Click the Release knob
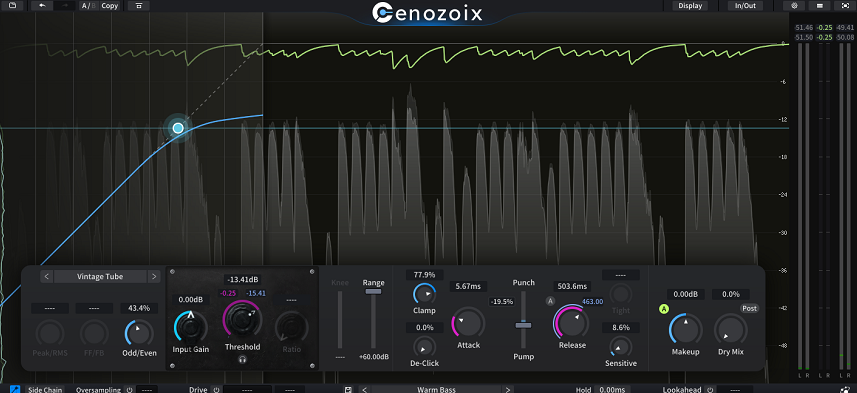 click(572, 322)
